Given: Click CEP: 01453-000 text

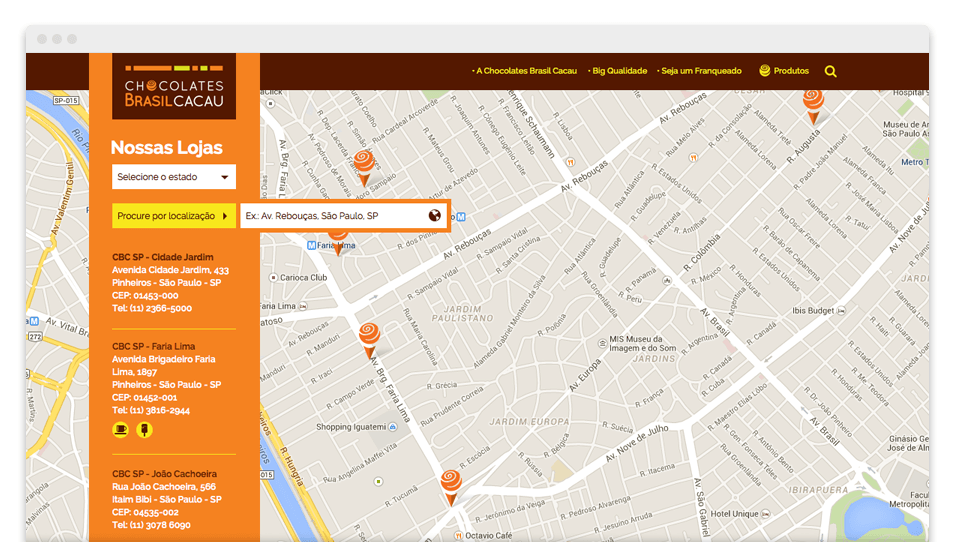Looking at the screenshot, I should (x=145, y=296).
